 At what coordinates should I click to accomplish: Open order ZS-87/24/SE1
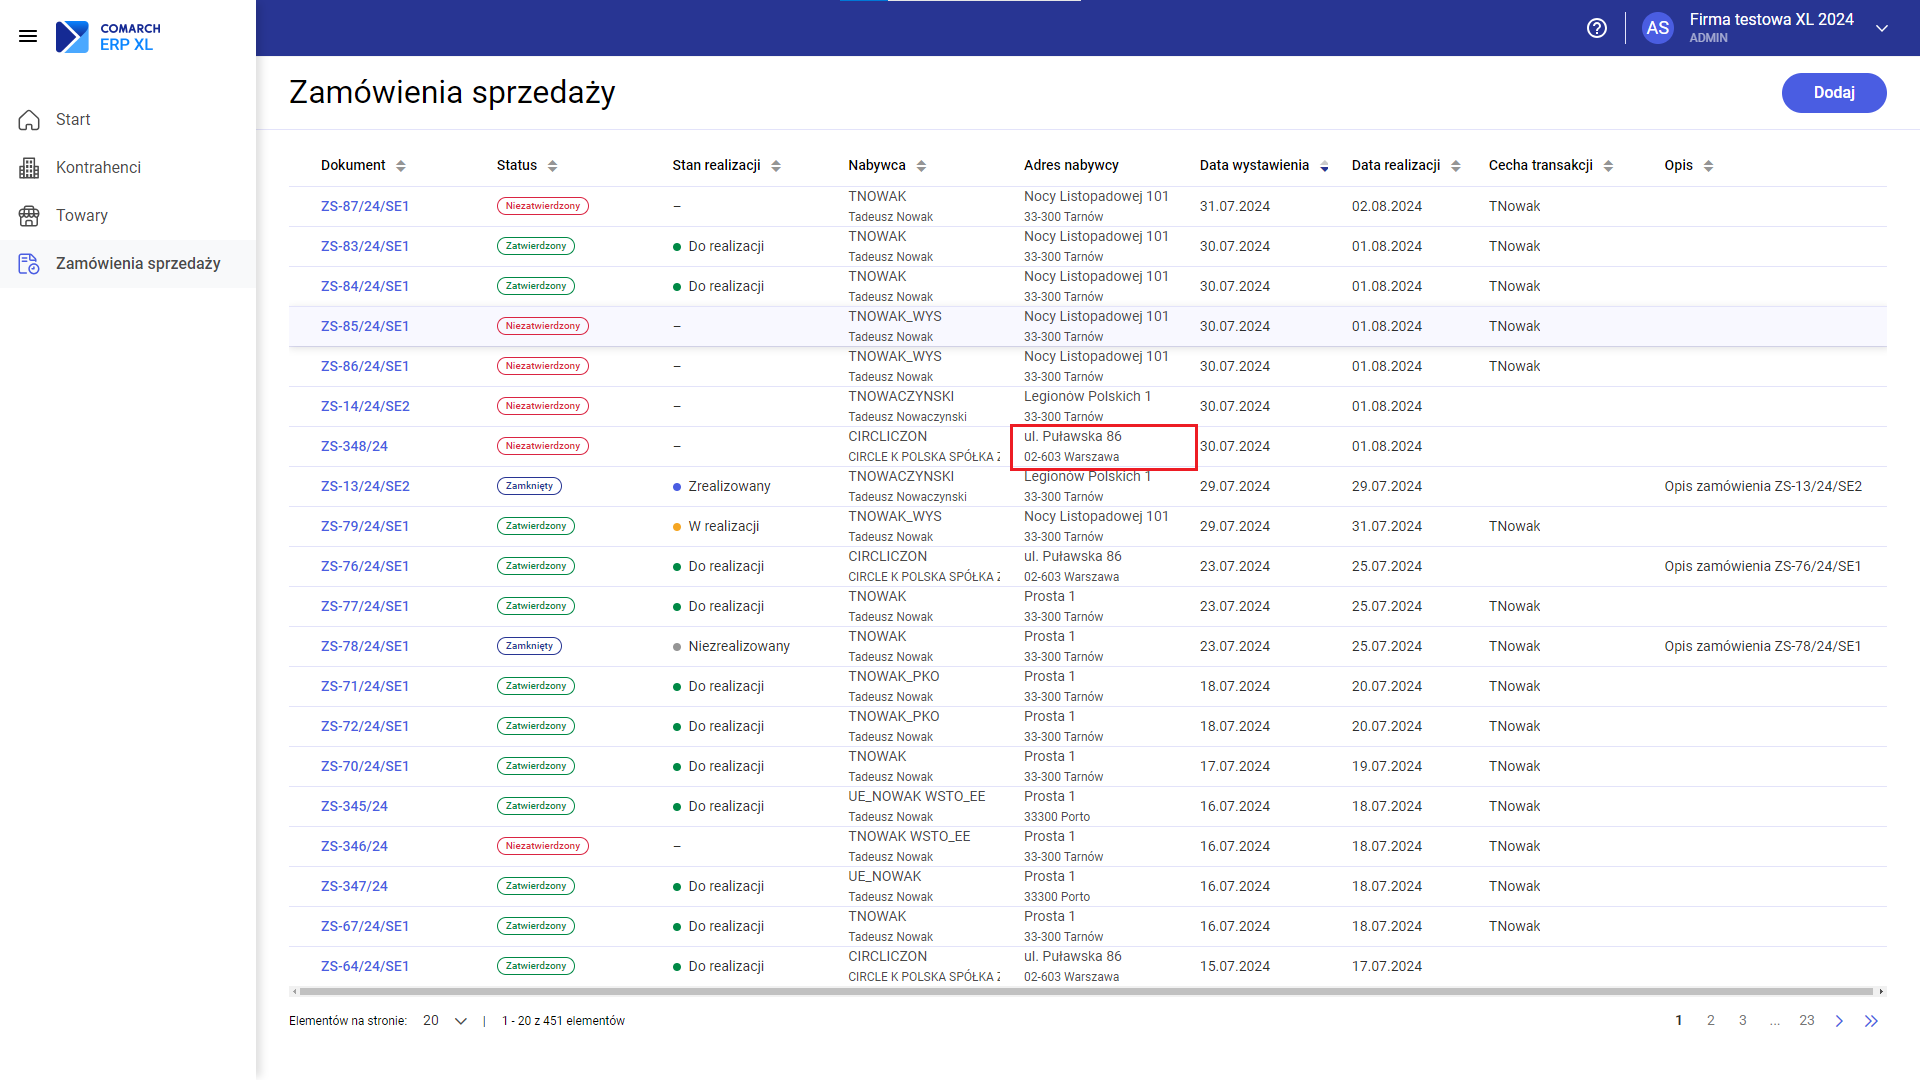365,207
